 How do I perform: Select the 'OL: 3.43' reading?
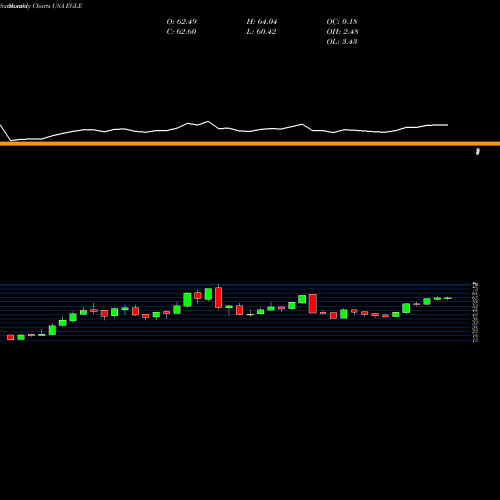[x=342, y=42]
